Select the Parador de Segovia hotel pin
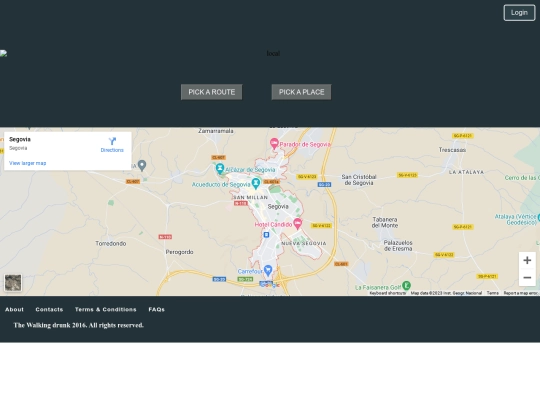 (274, 143)
